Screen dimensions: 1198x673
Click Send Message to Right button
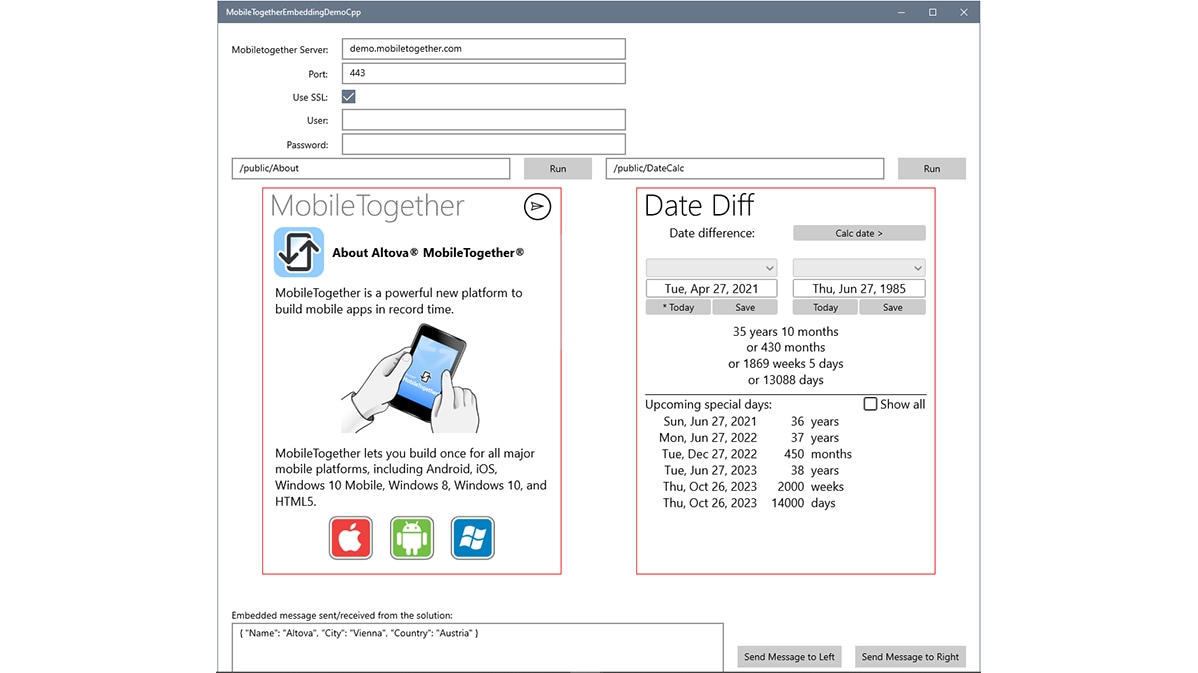tap(910, 657)
